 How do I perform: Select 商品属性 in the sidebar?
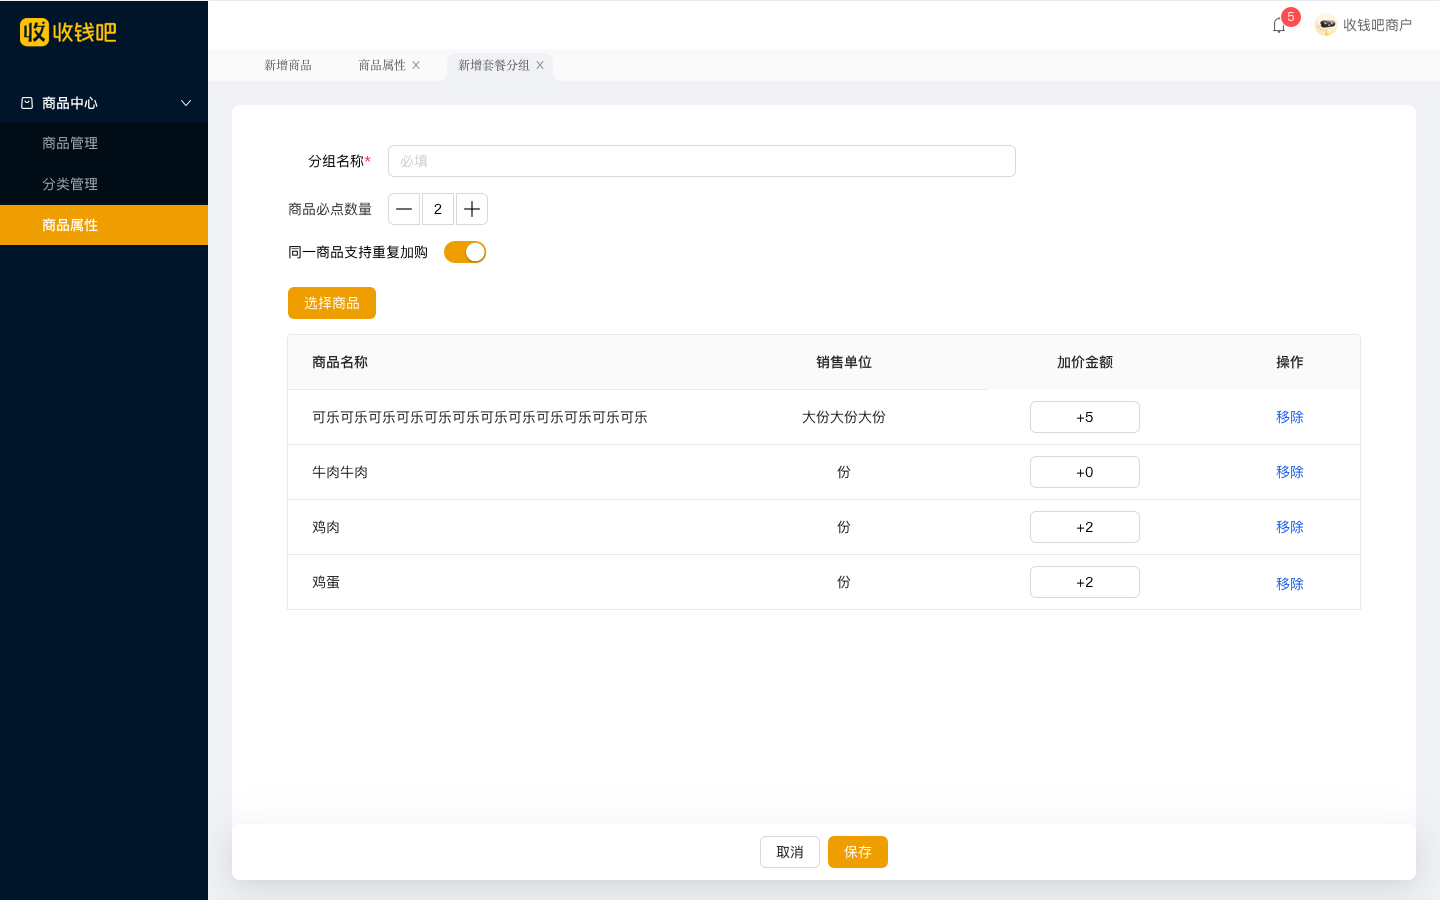pos(104,225)
